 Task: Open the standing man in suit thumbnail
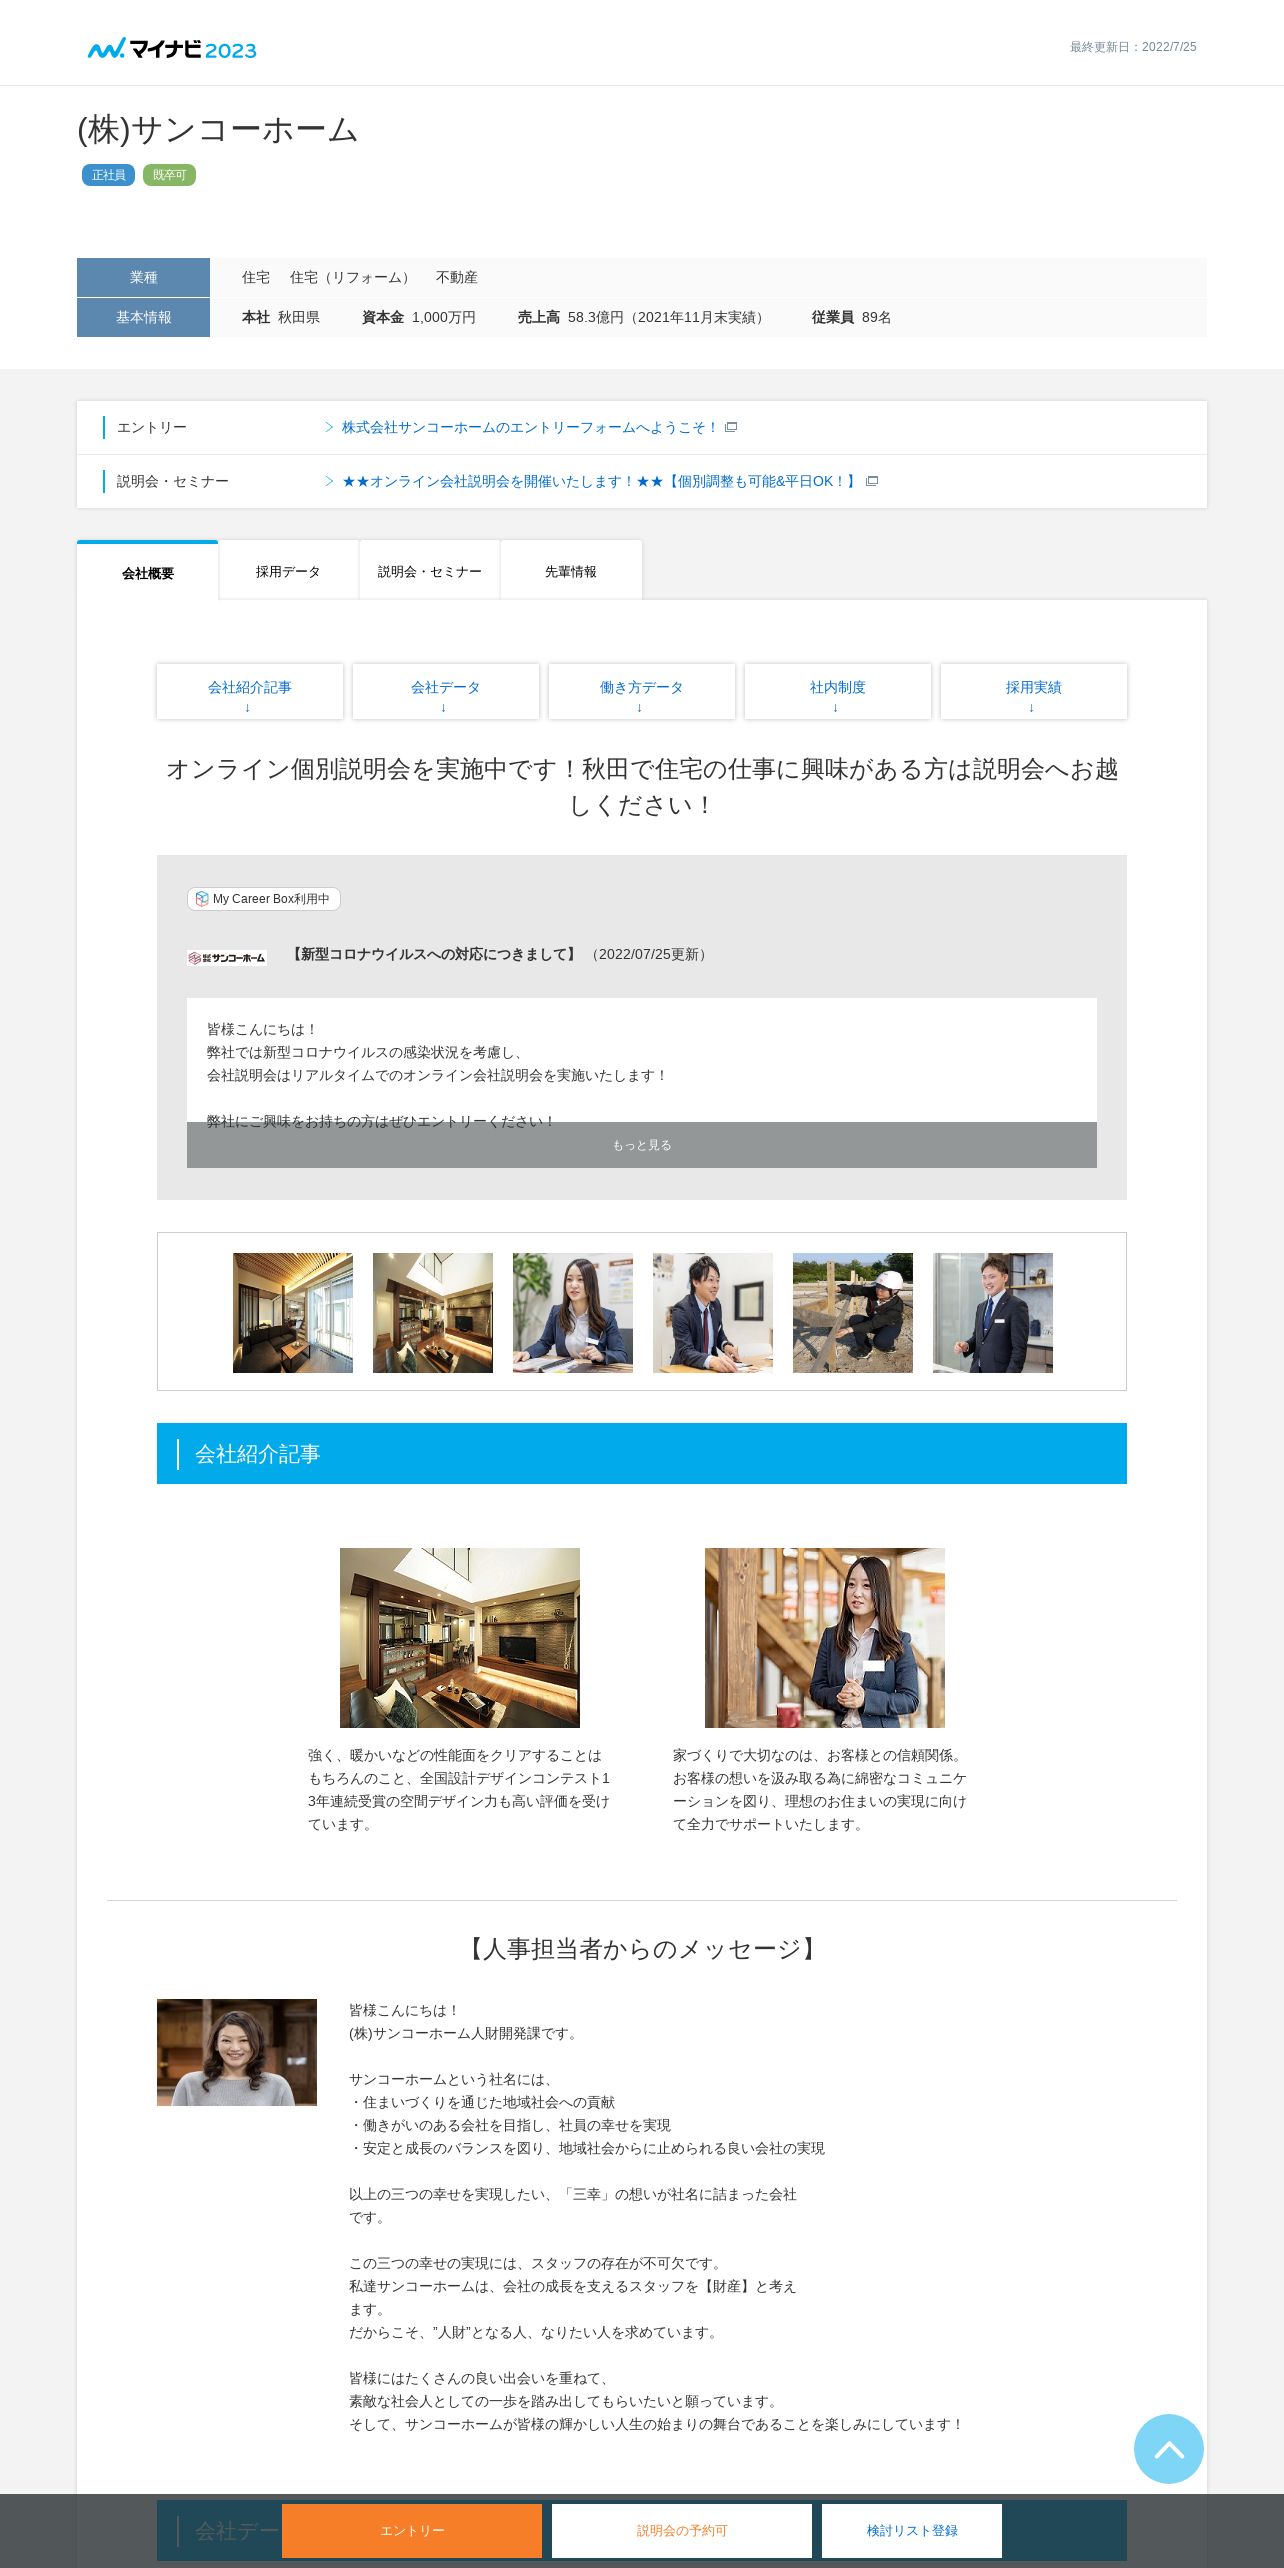click(993, 1312)
